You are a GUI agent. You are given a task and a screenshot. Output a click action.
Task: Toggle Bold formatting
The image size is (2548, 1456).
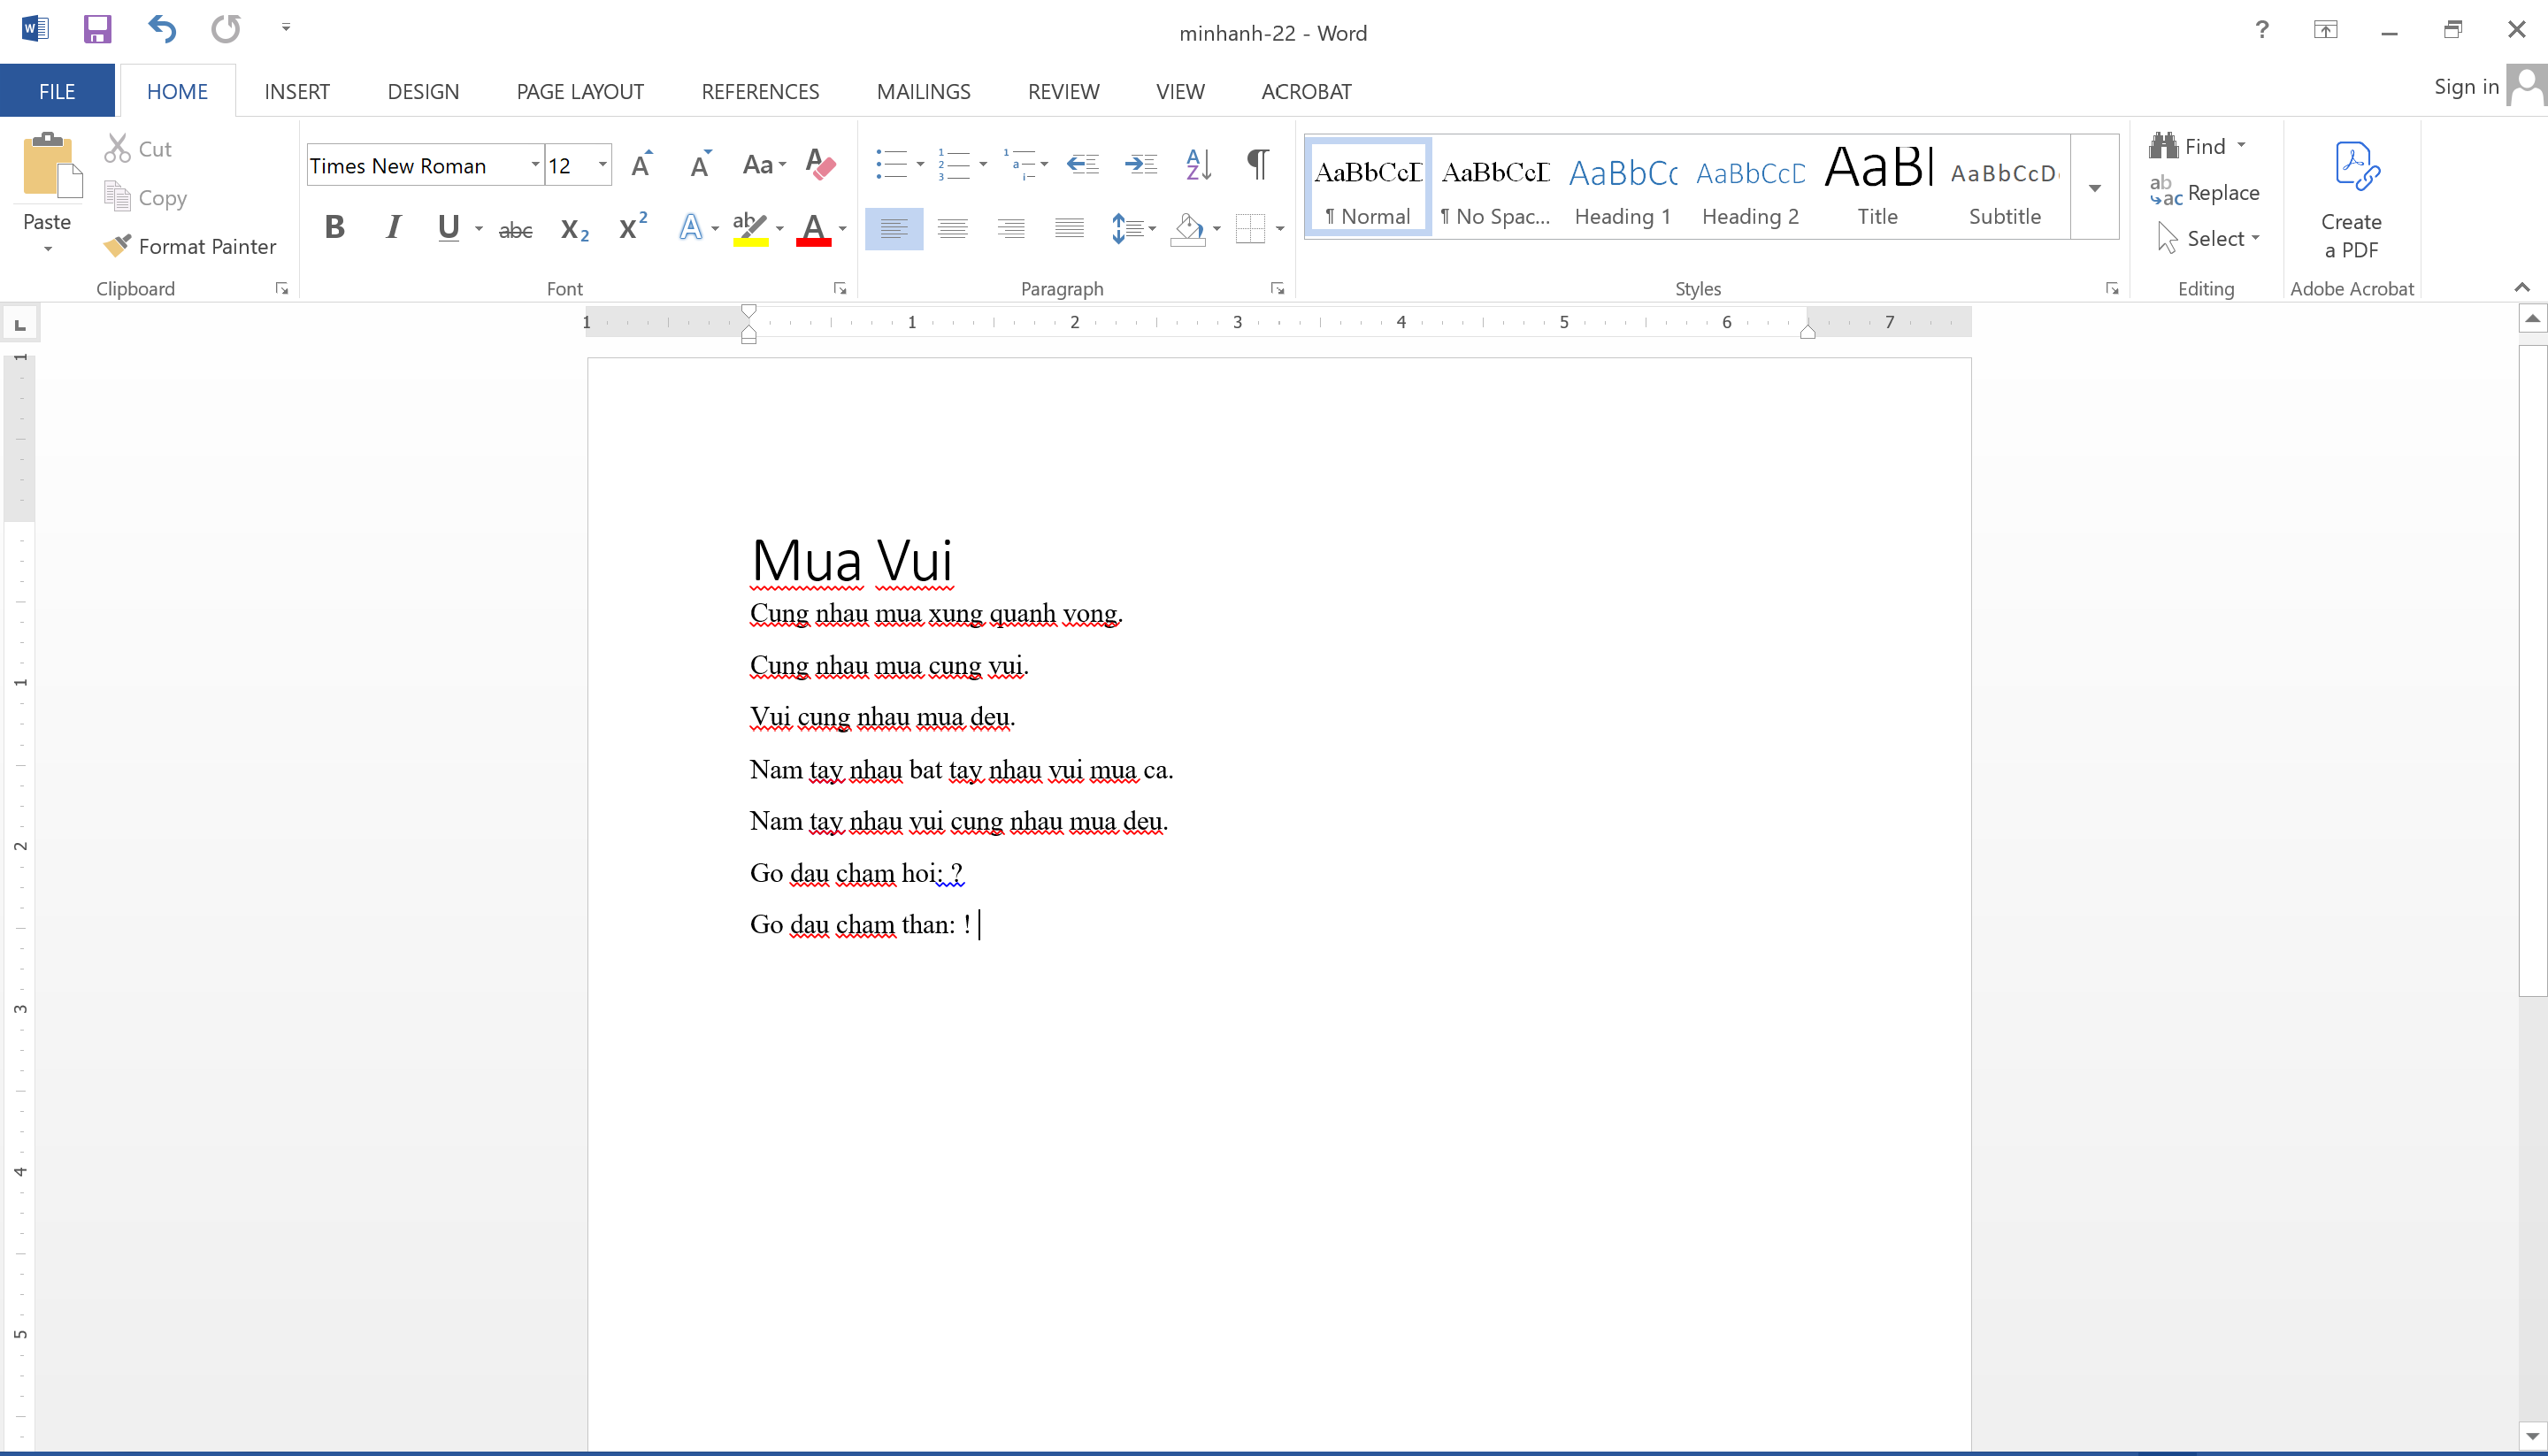coord(335,228)
